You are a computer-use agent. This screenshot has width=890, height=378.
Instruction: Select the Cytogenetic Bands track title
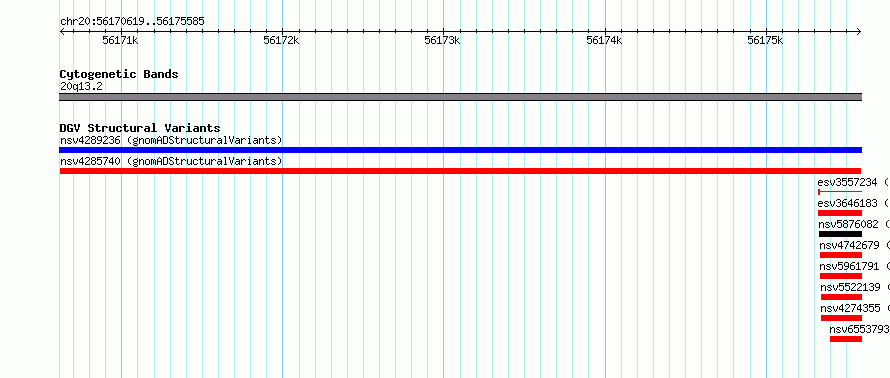(119, 74)
